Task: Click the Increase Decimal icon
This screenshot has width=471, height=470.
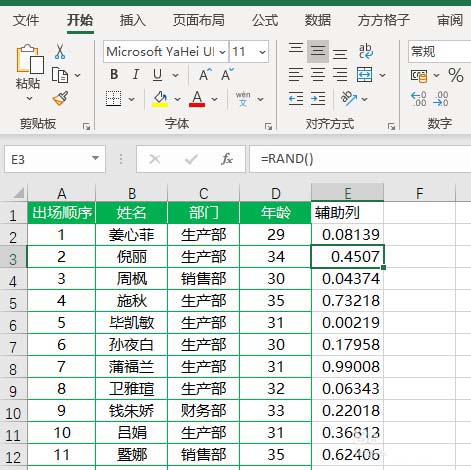Action: 419,99
